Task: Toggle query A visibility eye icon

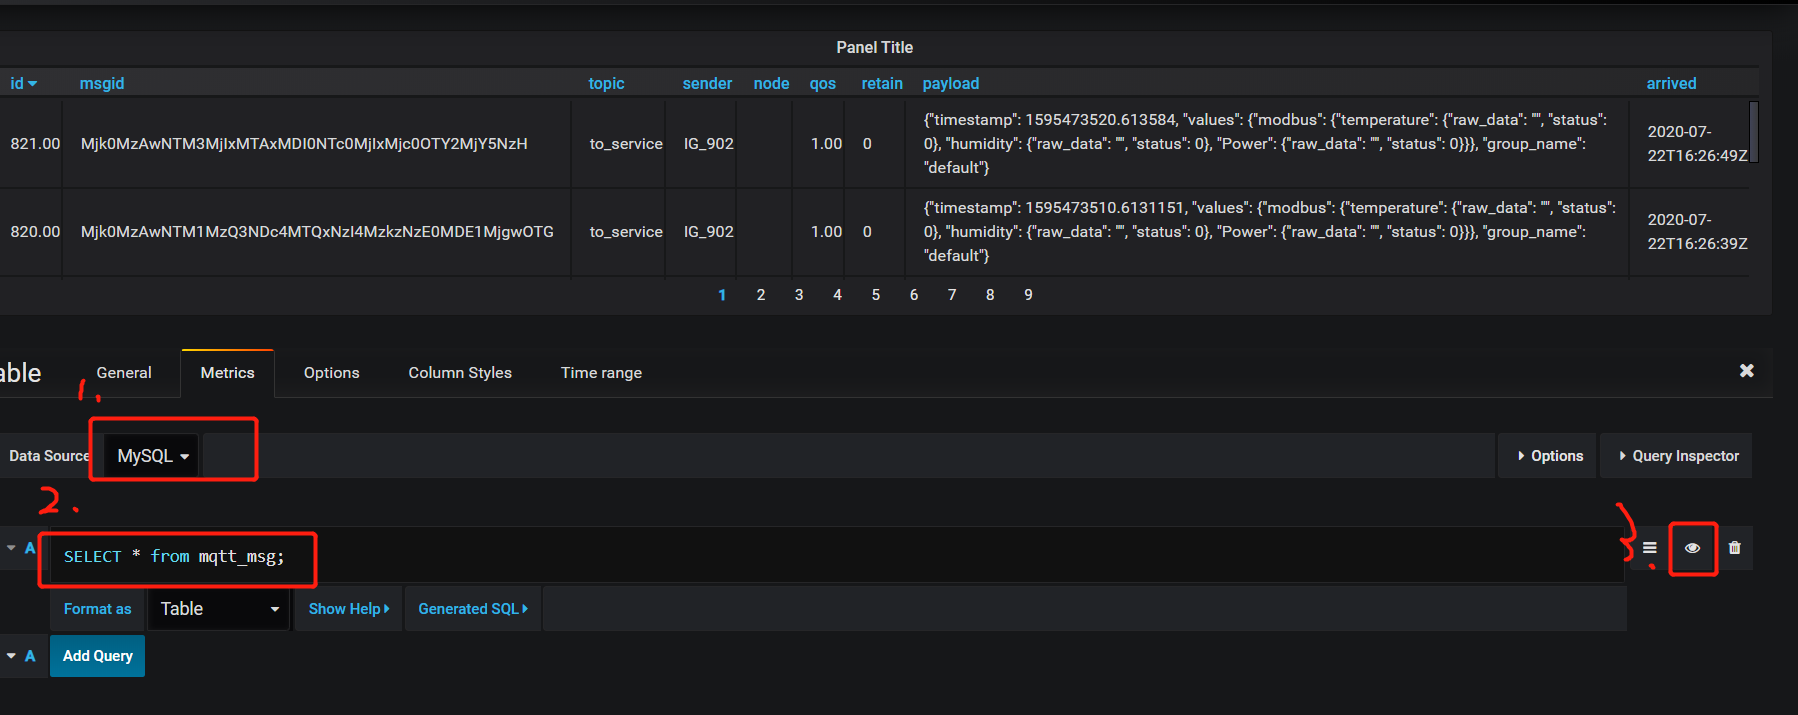Action: pyautogui.click(x=1692, y=548)
